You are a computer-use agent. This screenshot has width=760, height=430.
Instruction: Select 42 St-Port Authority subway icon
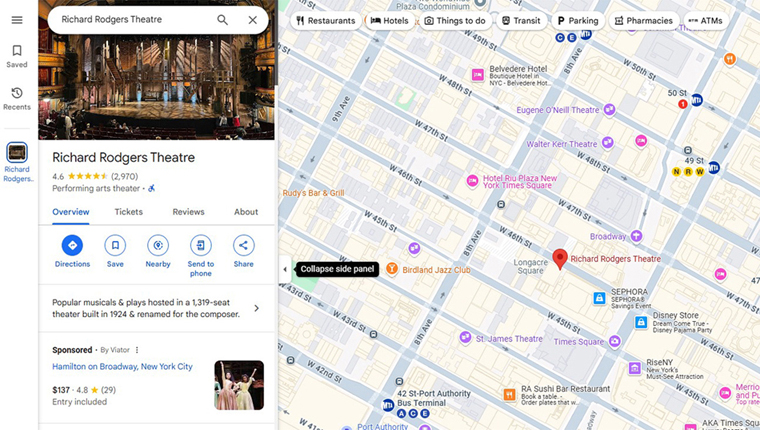[388, 405]
